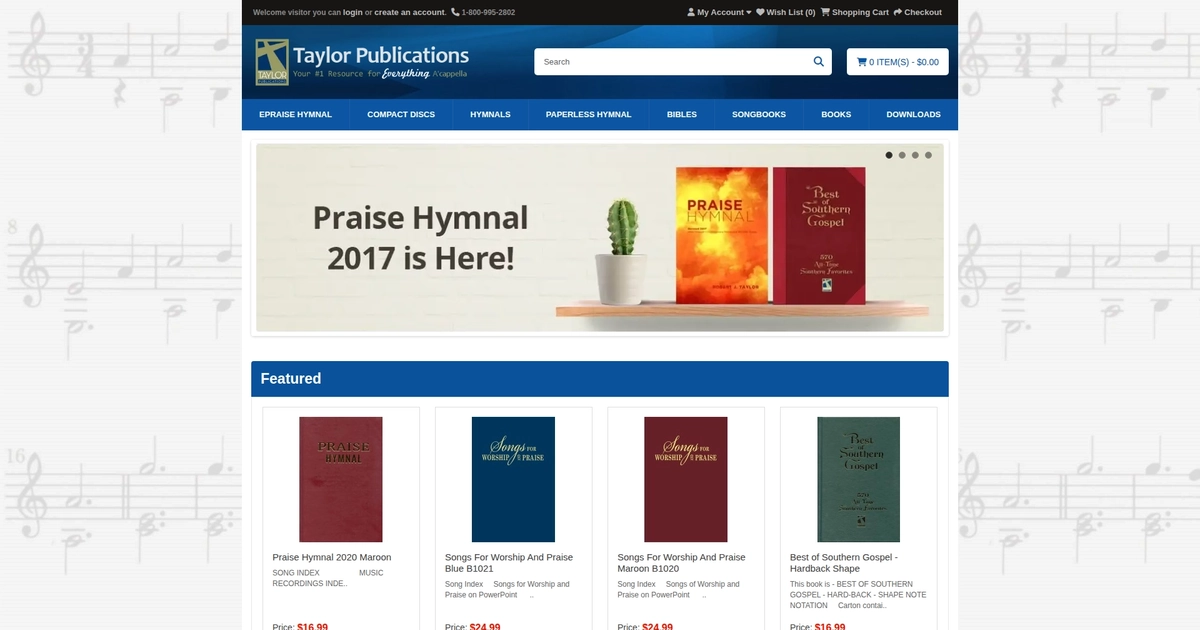This screenshot has height=630, width=1200.
Task: Click the Taylor Publications logo
Action: click(x=362, y=62)
